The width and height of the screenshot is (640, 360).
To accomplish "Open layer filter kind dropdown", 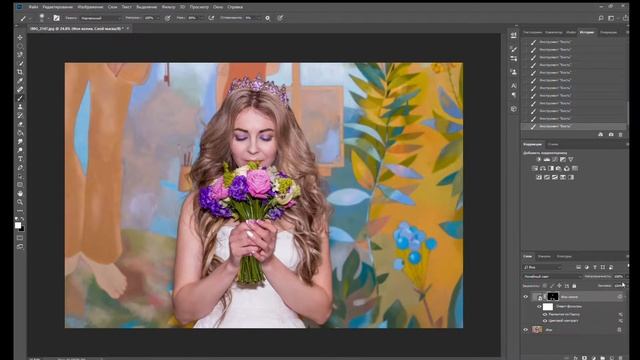I will [543, 267].
